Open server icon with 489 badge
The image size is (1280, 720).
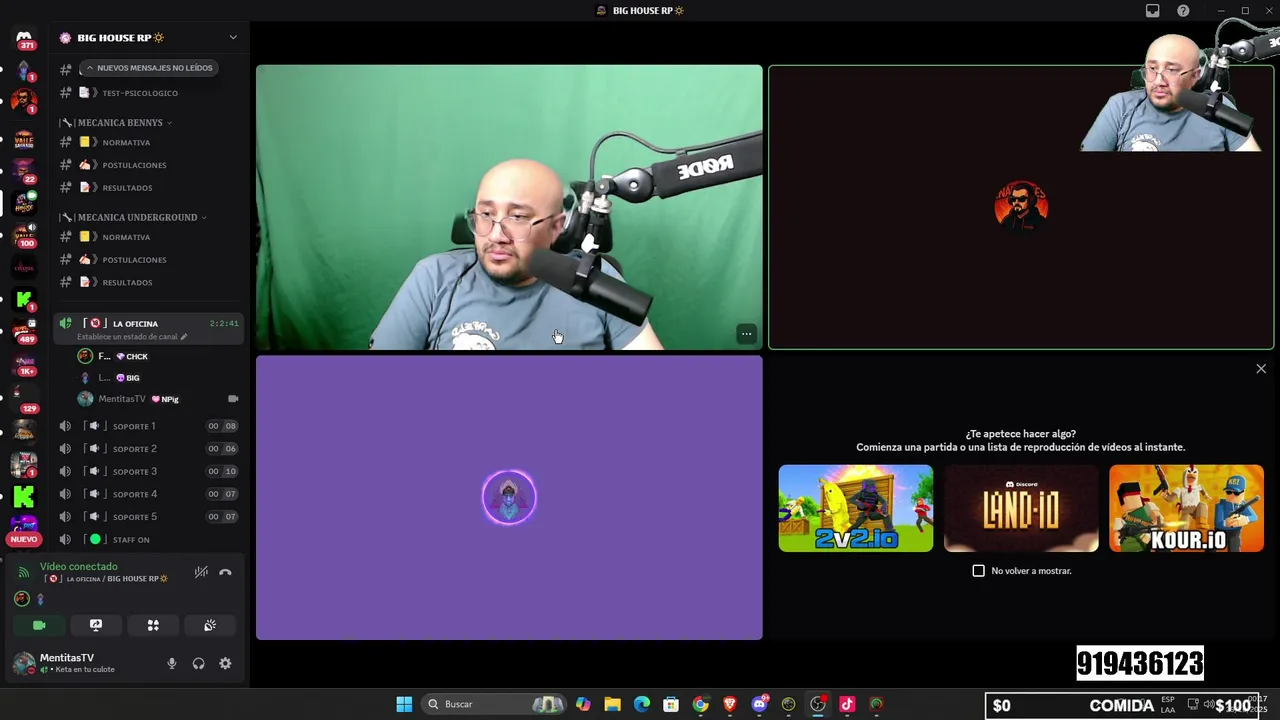pos(24,331)
